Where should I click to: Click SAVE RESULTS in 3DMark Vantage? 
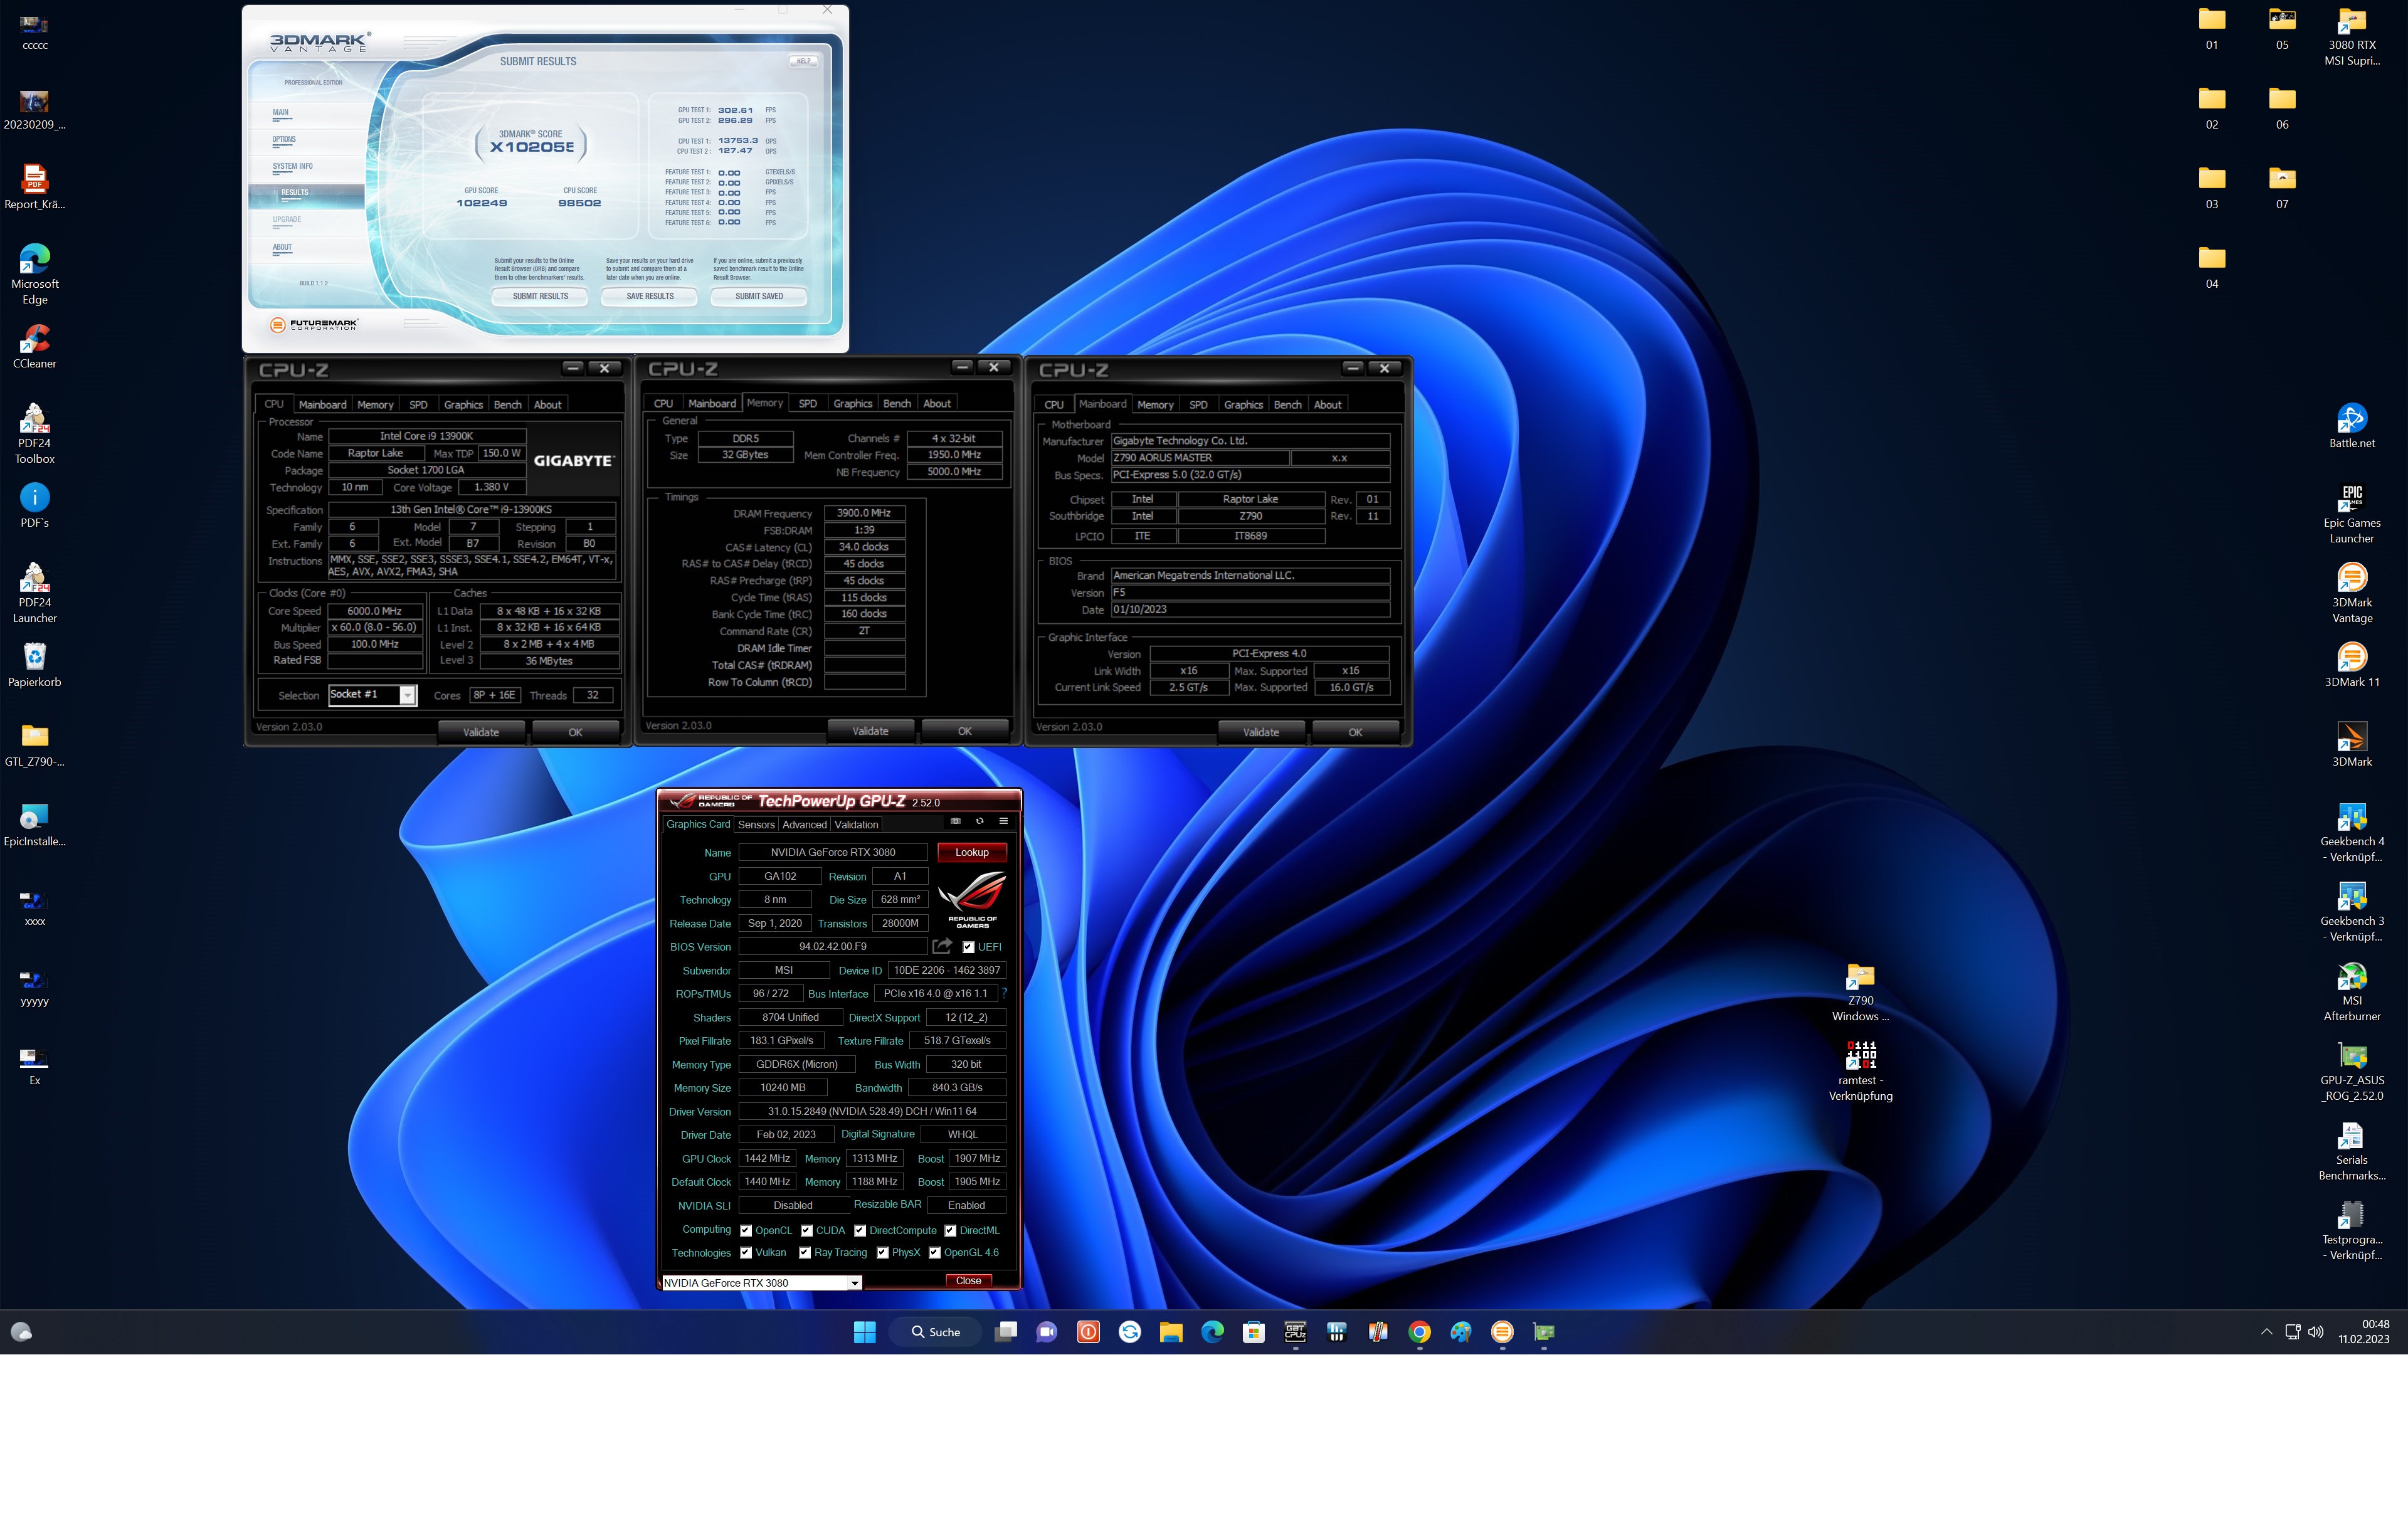click(650, 296)
